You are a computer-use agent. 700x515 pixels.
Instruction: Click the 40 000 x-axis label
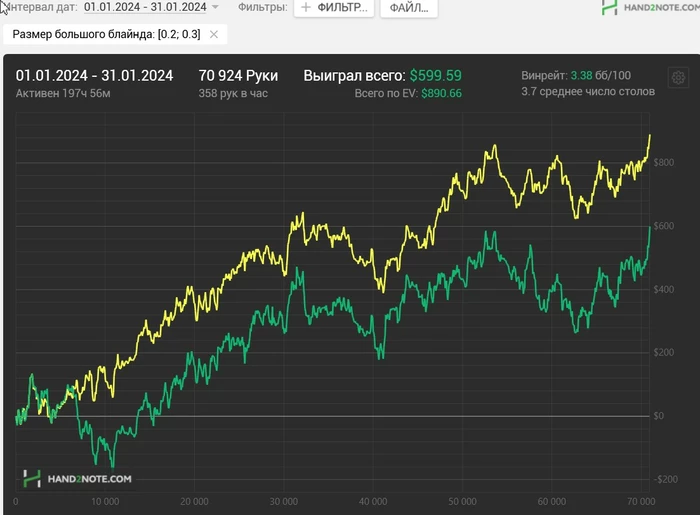(x=373, y=502)
